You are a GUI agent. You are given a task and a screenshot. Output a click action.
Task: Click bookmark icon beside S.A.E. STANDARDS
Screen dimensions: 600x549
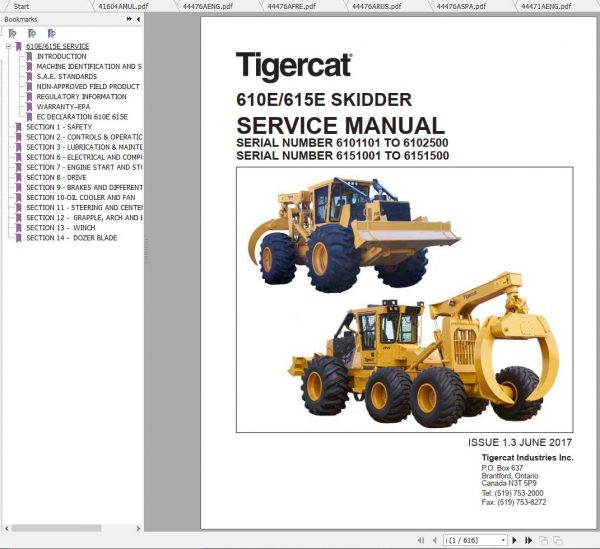pyautogui.click(x=29, y=77)
